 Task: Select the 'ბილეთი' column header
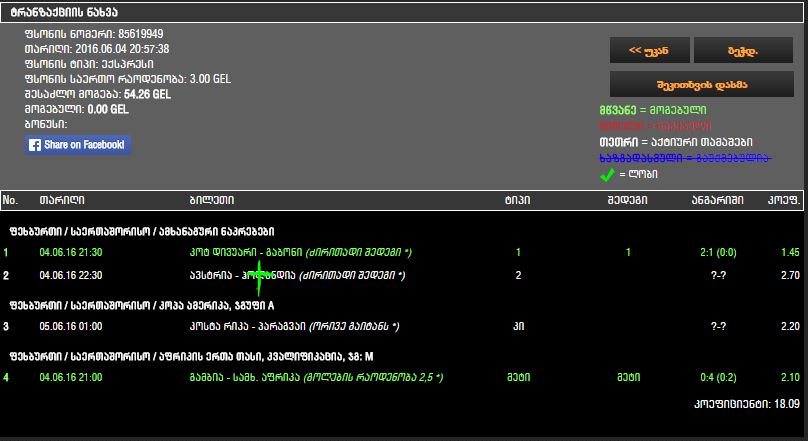click(x=212, y=200)
